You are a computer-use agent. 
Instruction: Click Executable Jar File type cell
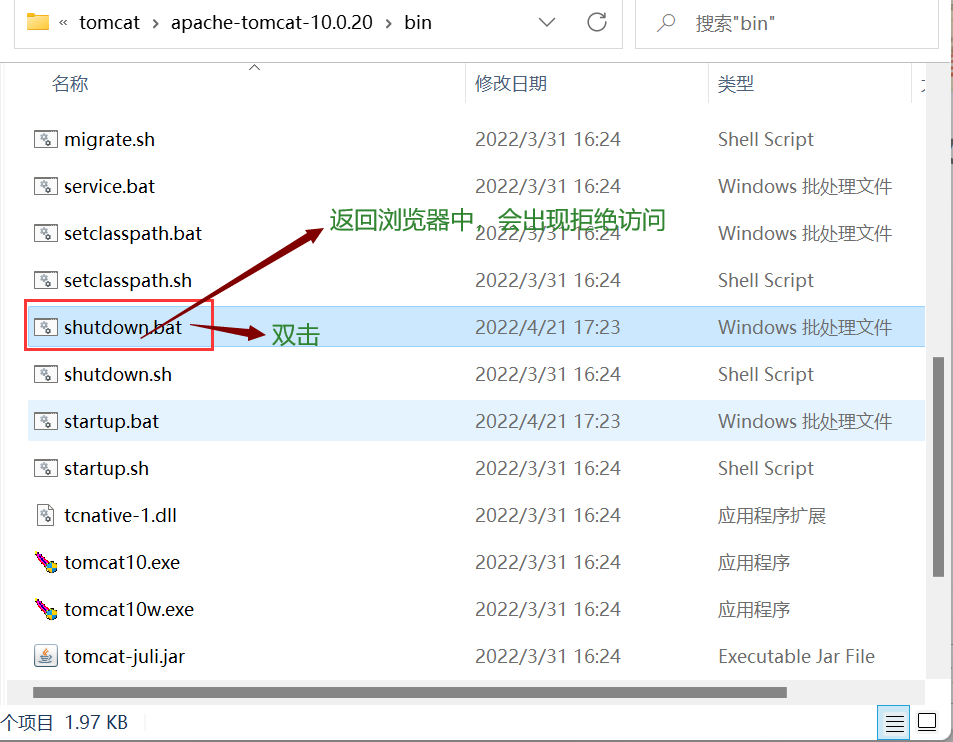[x=796, y=656]
